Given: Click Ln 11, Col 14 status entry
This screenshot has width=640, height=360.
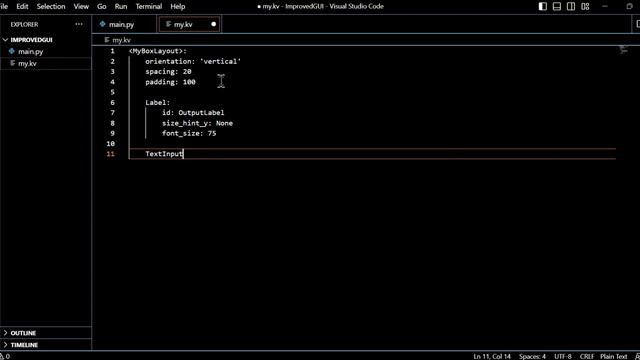Looking at the screenshot, I should pyautogui.click(x=492, y=356).
